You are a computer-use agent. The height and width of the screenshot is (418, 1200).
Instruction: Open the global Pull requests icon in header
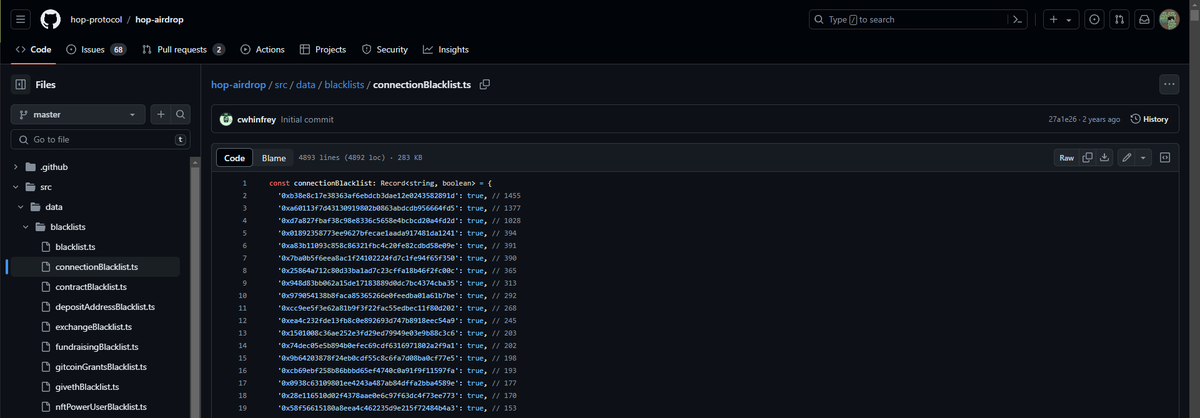[x=1120, y=19]
